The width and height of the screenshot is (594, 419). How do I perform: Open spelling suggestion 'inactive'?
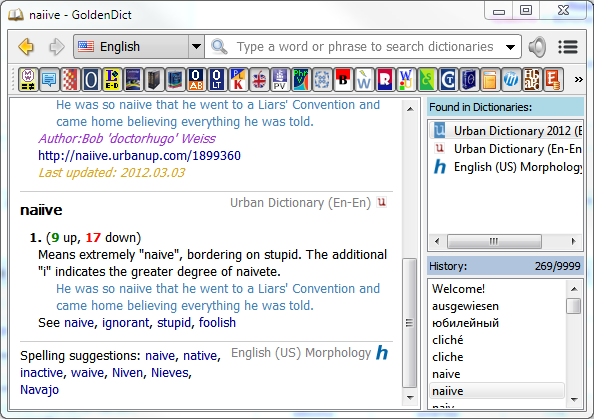point(42,373)
